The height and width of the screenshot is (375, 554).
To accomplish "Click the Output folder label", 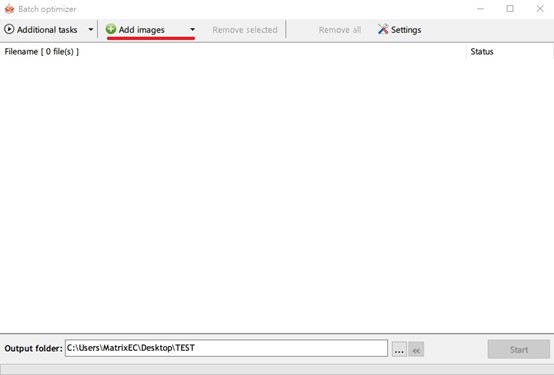I will [33, 348].
